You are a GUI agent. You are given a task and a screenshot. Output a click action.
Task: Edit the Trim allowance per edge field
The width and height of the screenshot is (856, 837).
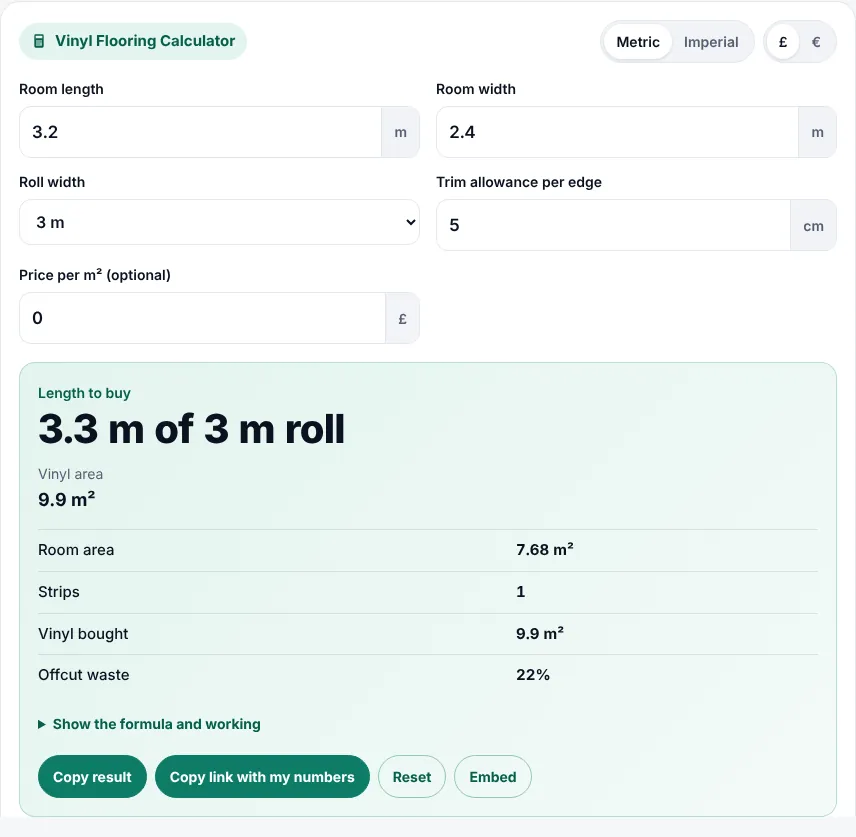click(614, 225)
